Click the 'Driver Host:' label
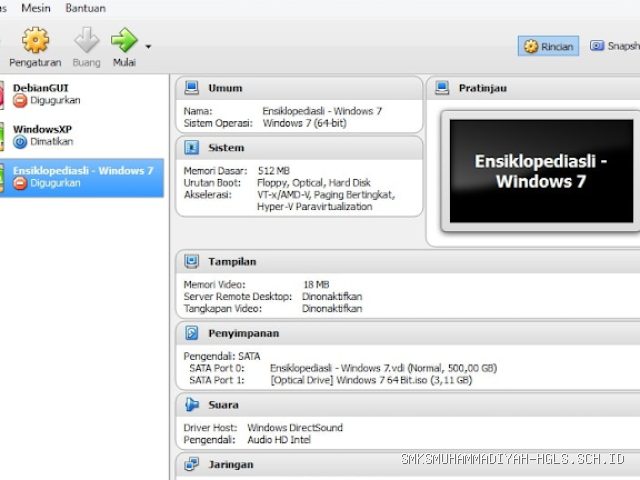 (x=210, y=428)
